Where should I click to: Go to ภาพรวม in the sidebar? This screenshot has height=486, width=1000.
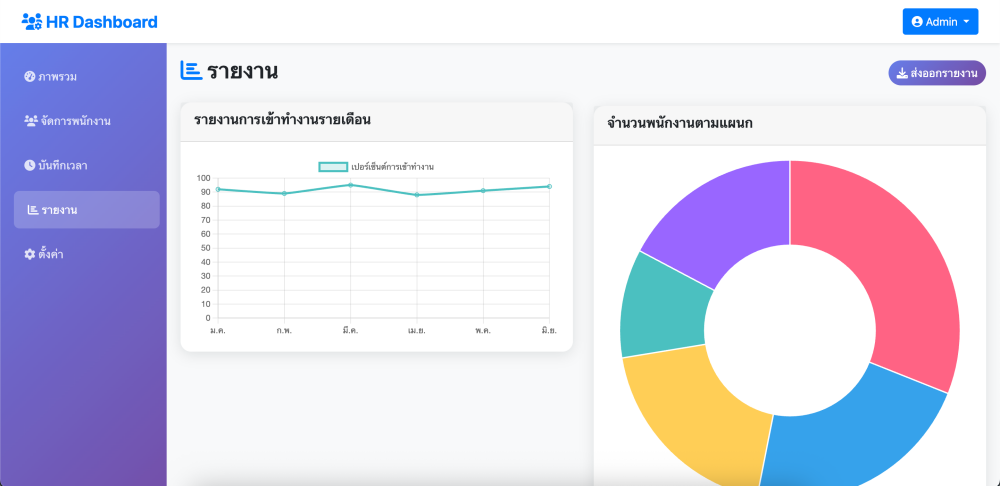coord(87,77)
